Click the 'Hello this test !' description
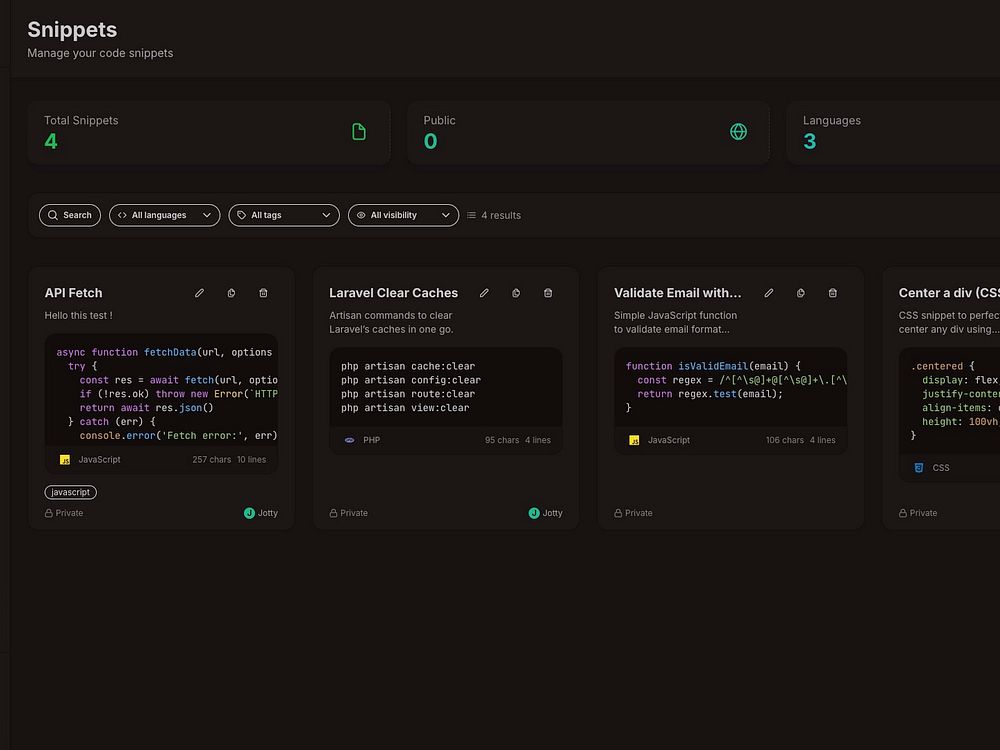Viewport: 1000px width, 750px height. pyautogui.click(x=78, y=315)
